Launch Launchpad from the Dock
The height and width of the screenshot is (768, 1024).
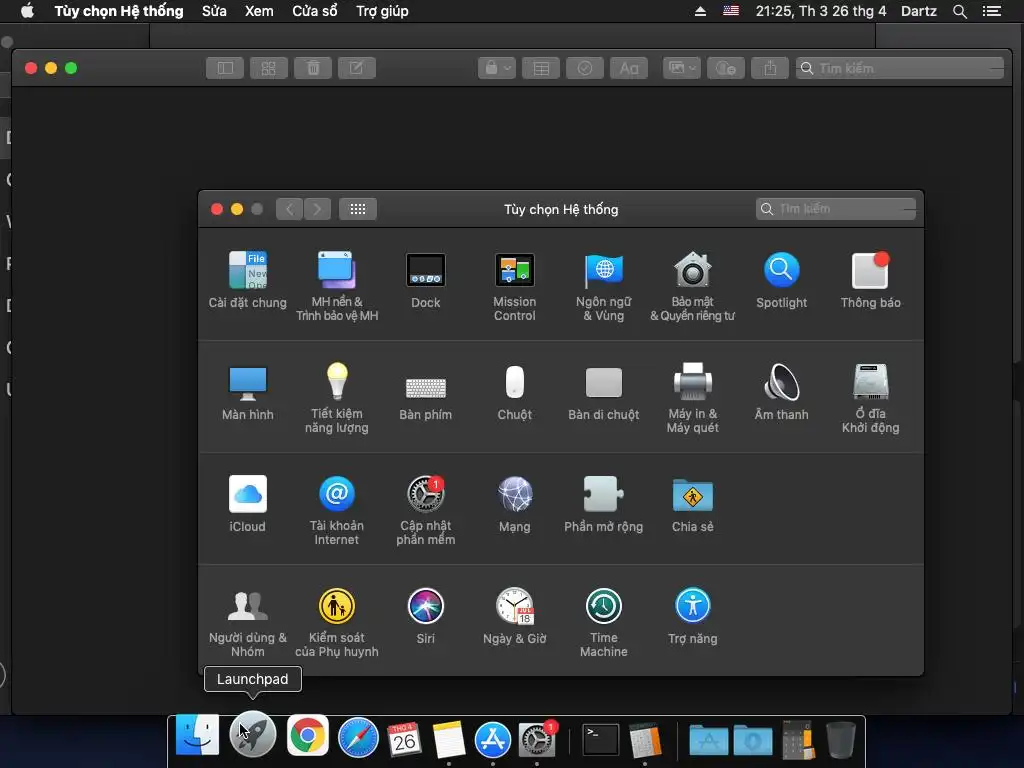(x=253, y=736)
